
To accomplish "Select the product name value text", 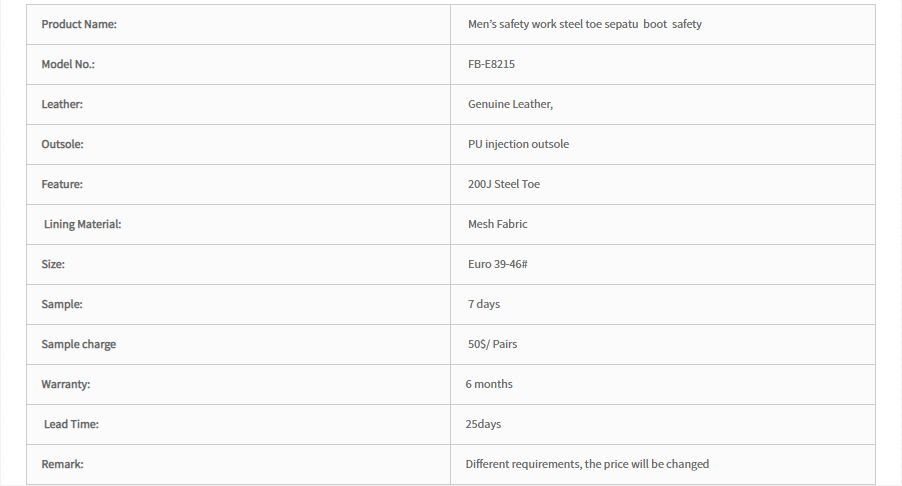I will 584,24.
